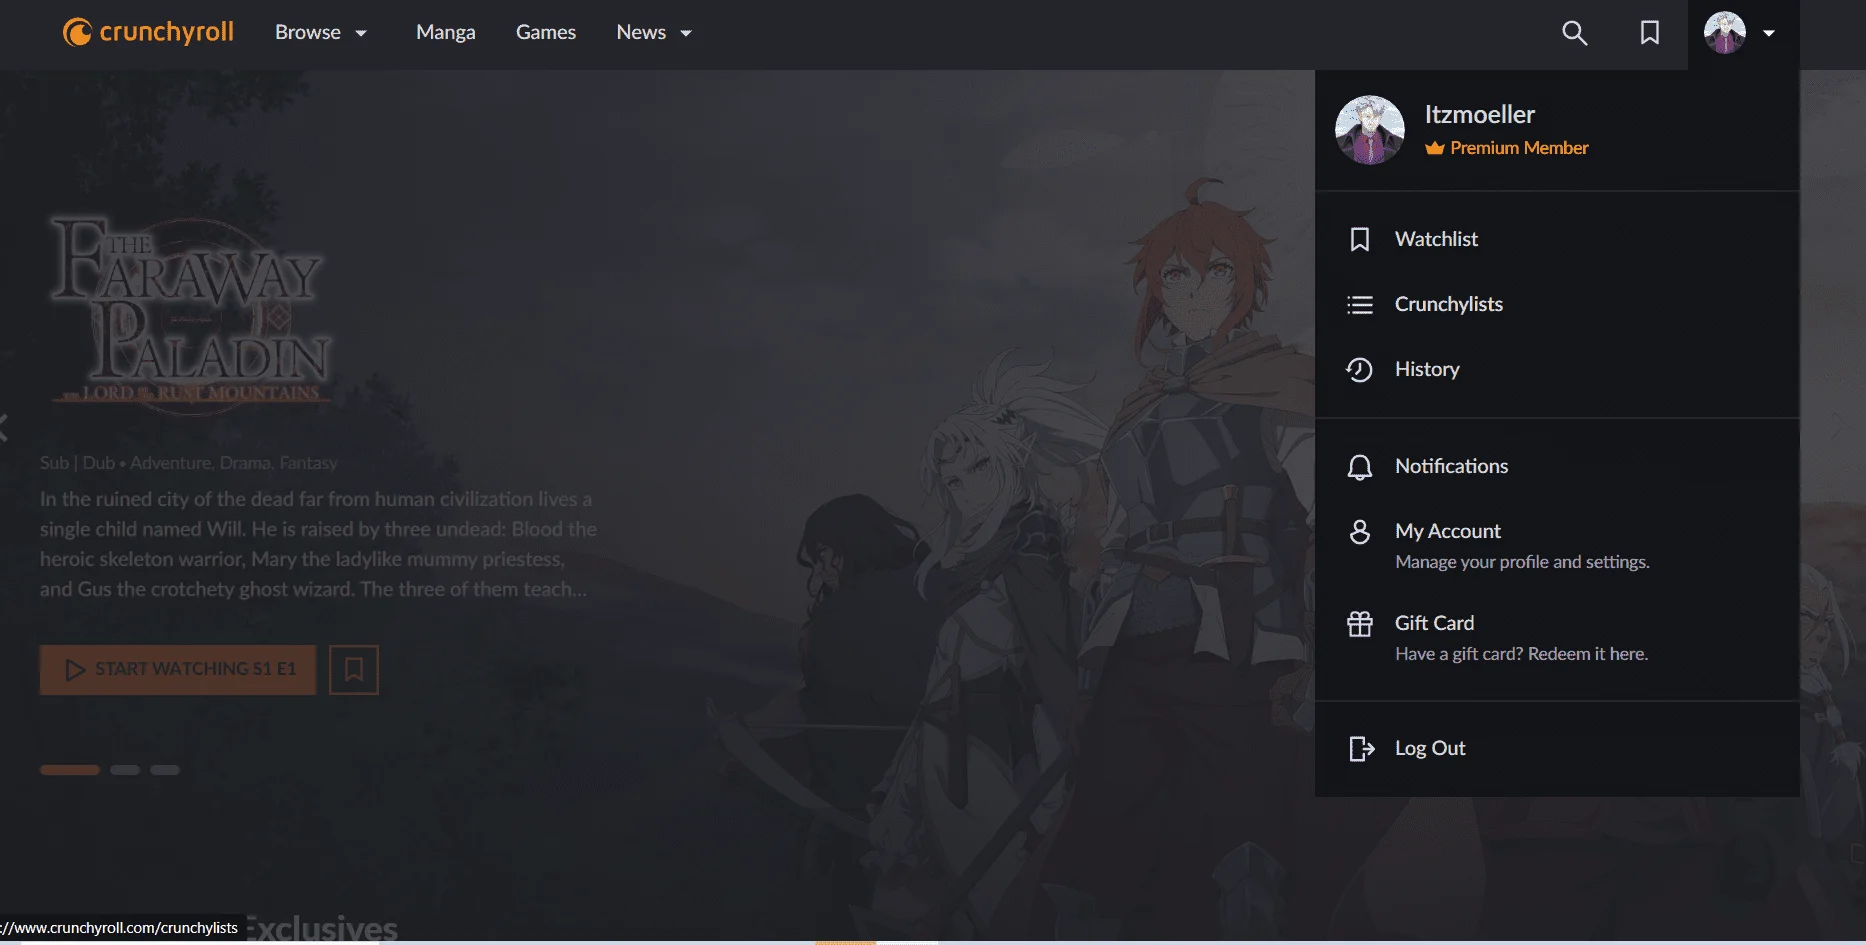Click the My Account person icon
This screenshot has height=945, width=1866.
pos(1359,531)
